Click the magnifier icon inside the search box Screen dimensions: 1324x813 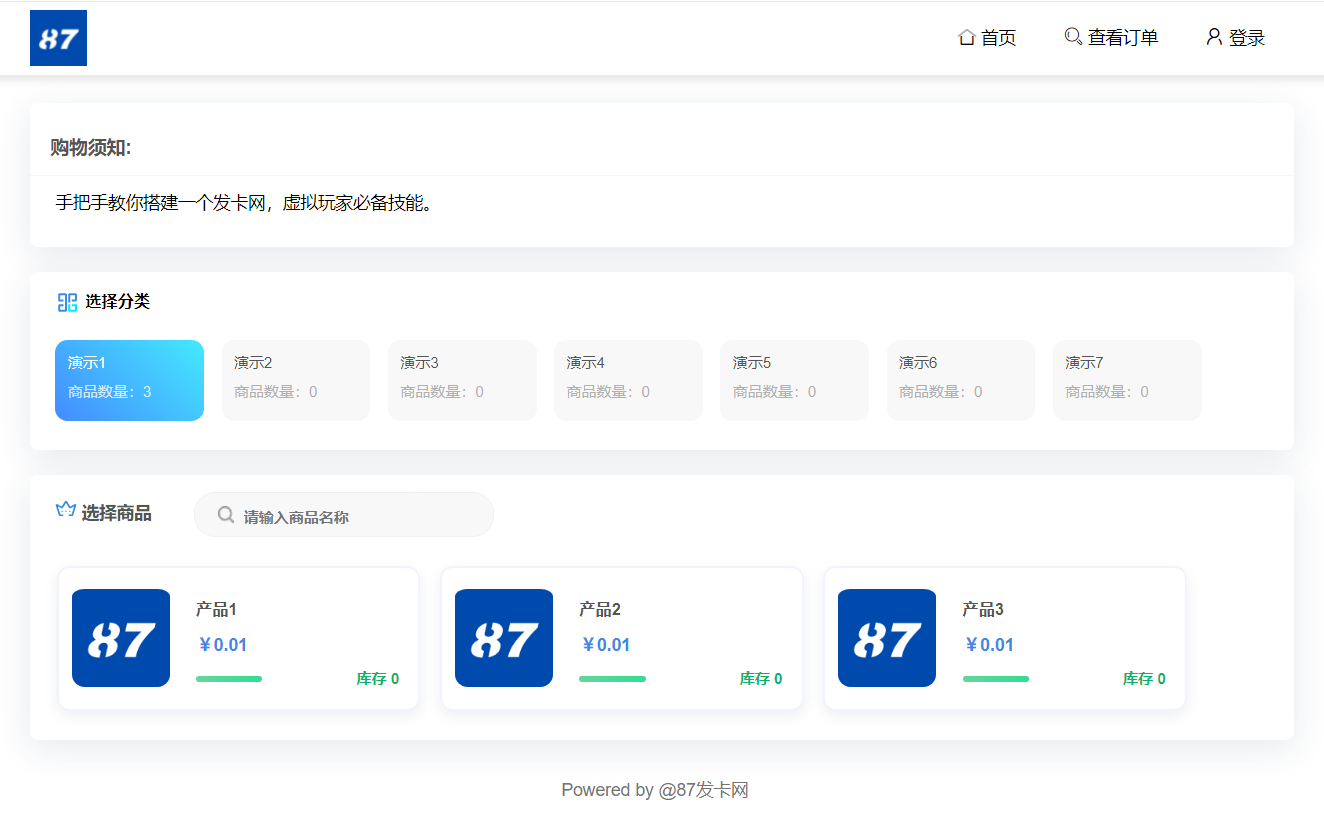pos(226,514)
